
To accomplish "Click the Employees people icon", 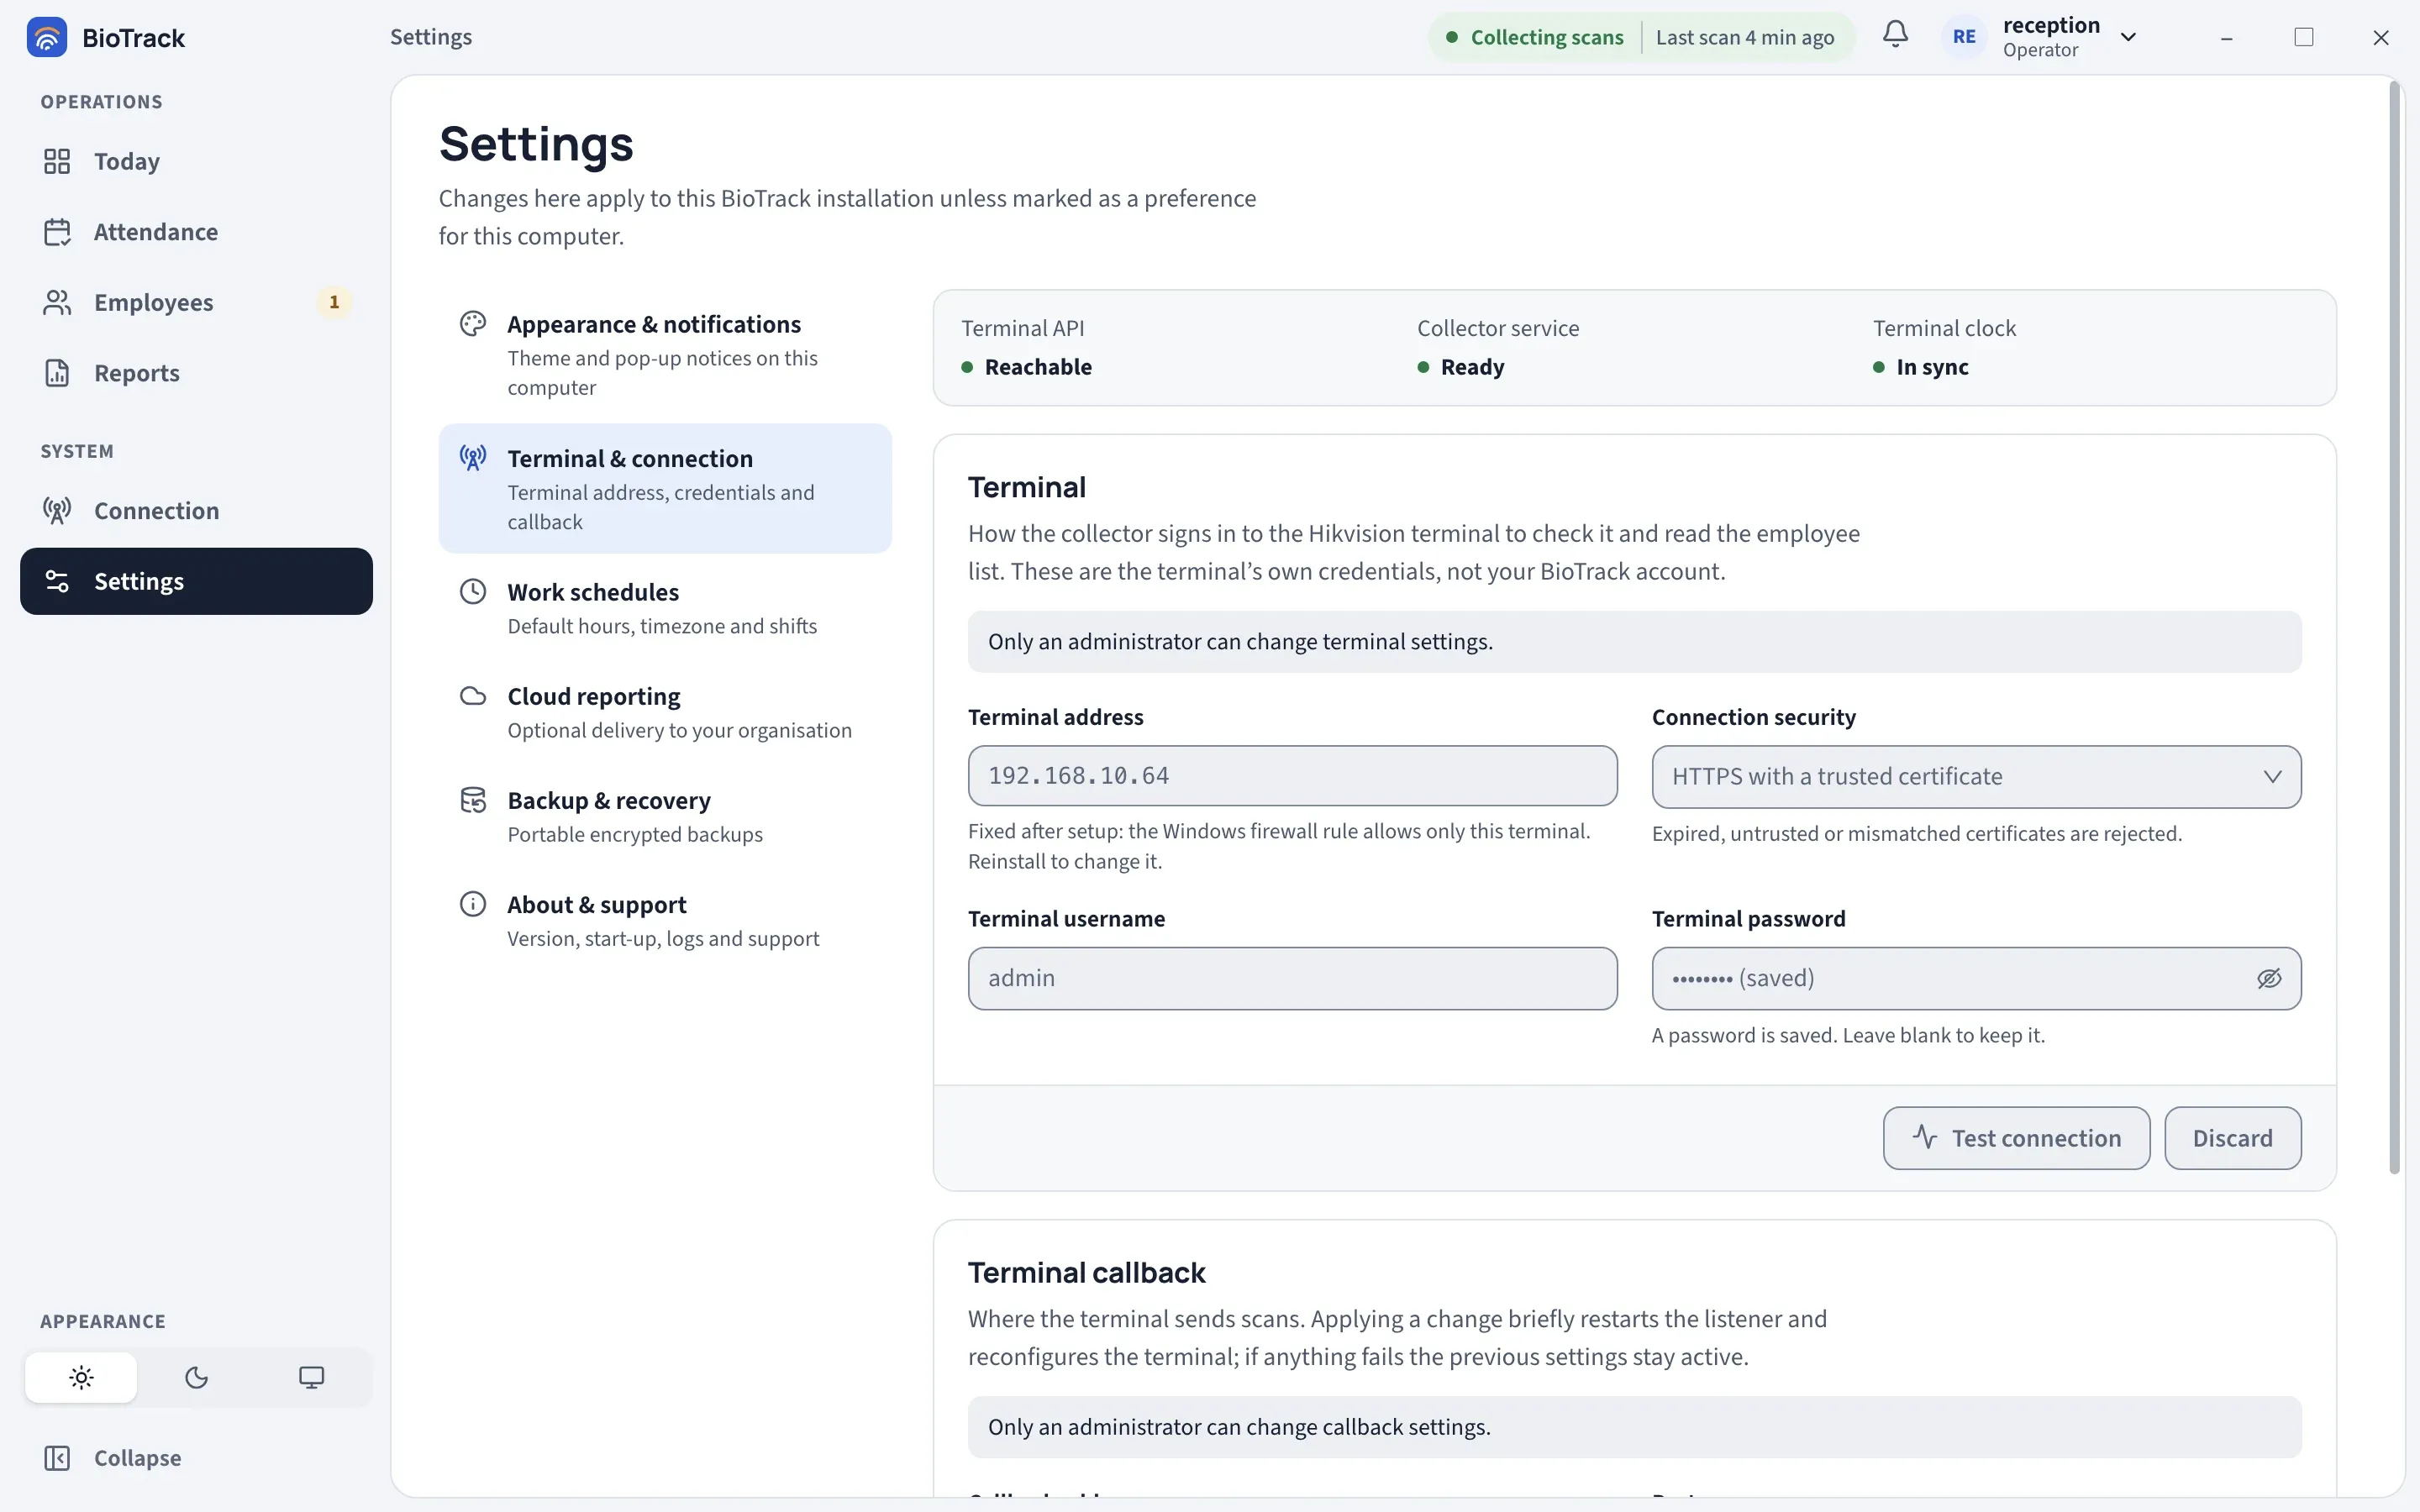I will pyautogui.click(x=57, y=302).
